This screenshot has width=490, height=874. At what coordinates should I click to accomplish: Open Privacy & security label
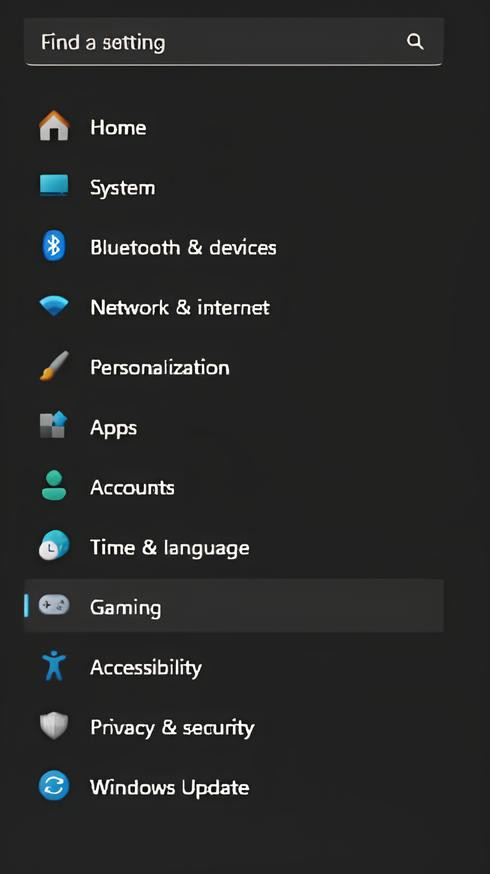172,727
